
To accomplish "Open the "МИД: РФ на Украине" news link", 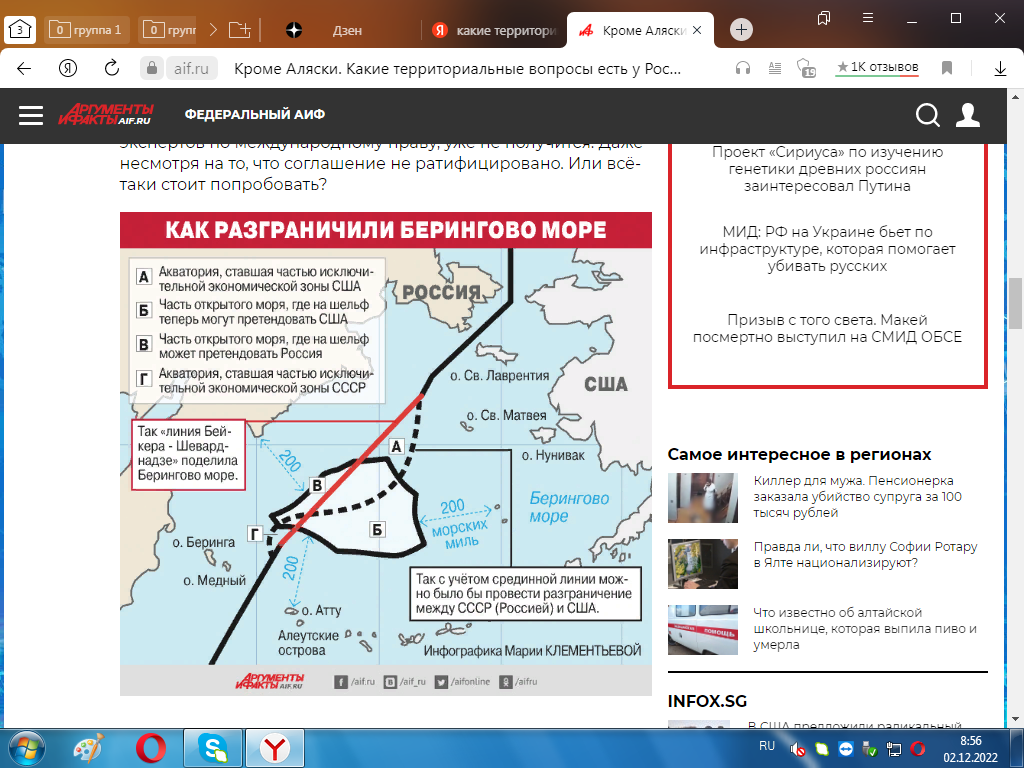I will (x=827, y=249).
